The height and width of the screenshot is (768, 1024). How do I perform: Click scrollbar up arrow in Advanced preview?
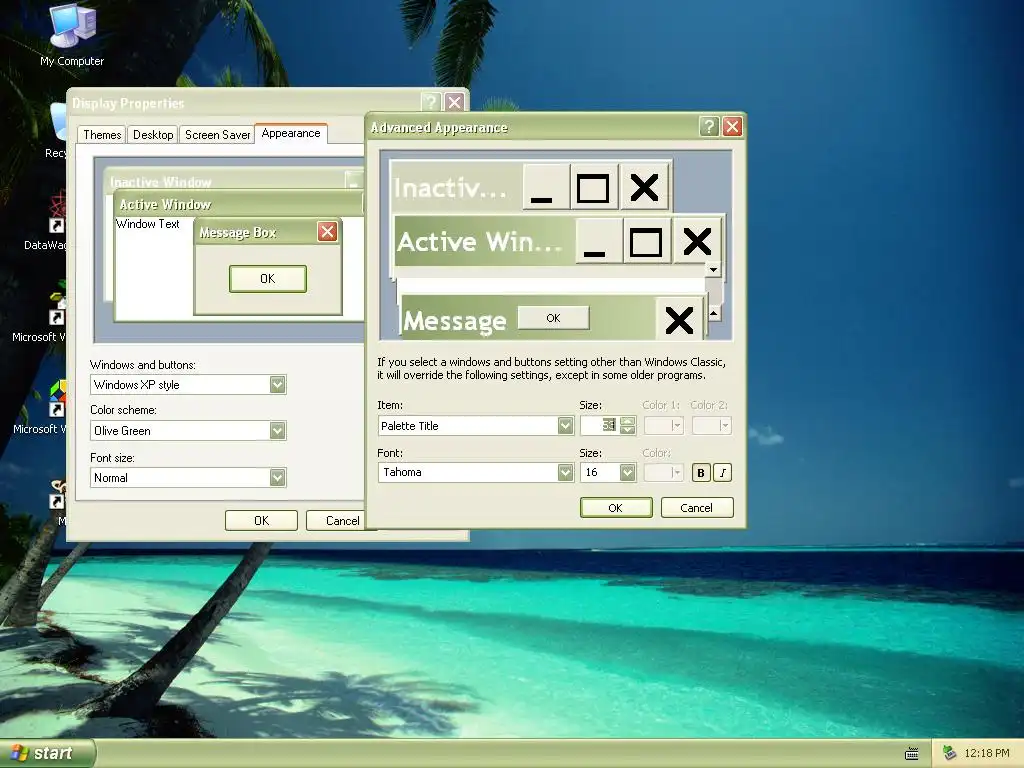[714, 314]
